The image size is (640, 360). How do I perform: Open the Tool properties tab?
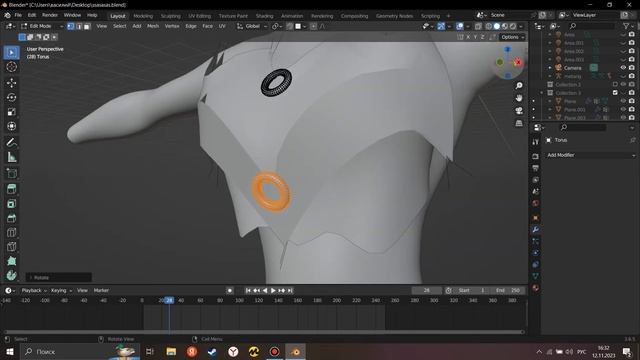tap(536, 142)
